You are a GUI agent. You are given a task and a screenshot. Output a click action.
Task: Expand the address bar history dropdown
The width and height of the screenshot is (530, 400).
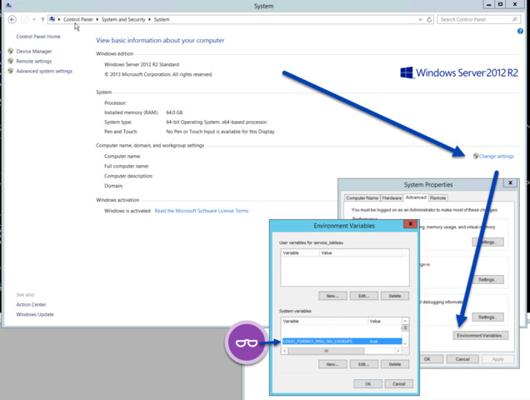click(420, 20)
